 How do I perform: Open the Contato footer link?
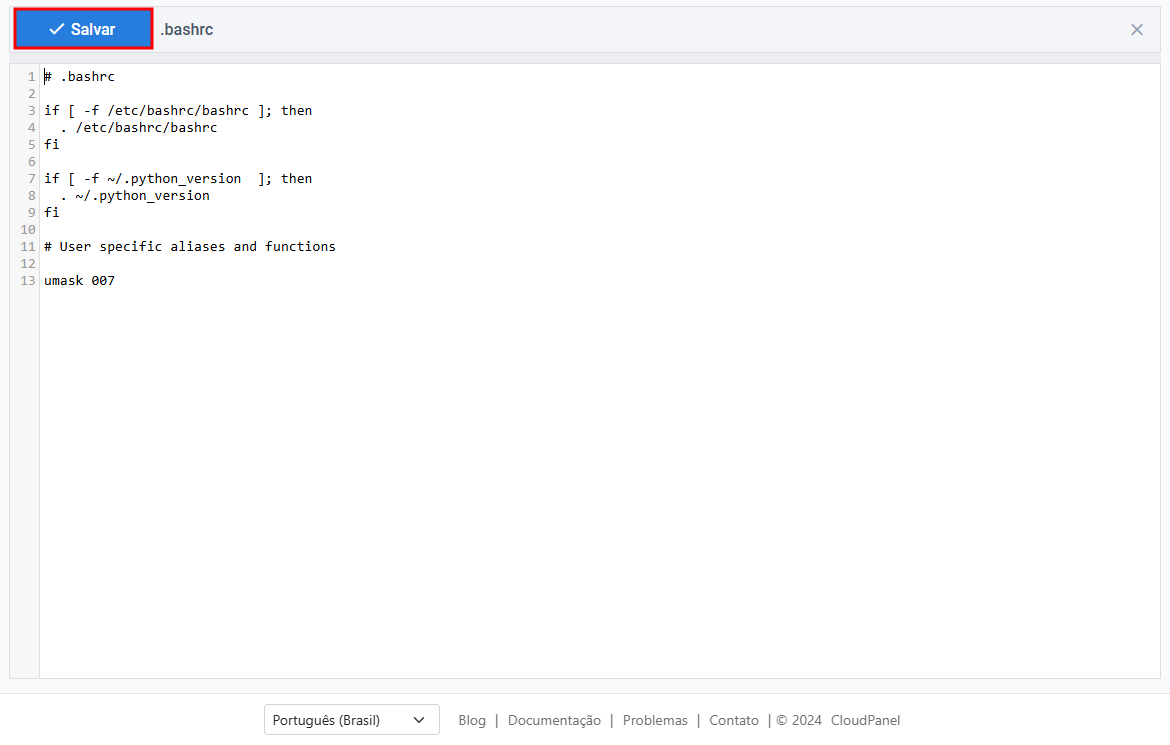point(734,720)
